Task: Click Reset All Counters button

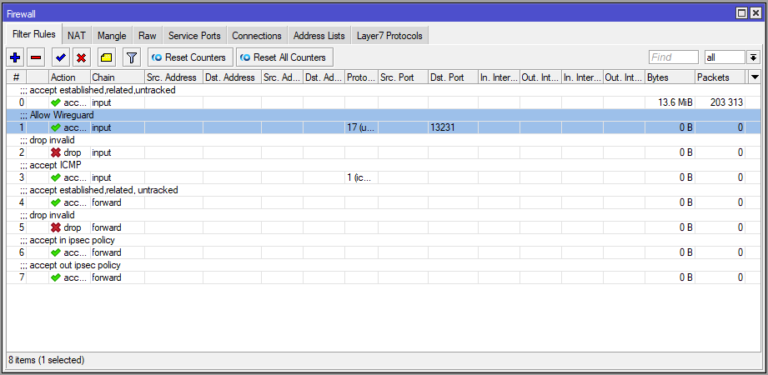Action: click(285, 58)
